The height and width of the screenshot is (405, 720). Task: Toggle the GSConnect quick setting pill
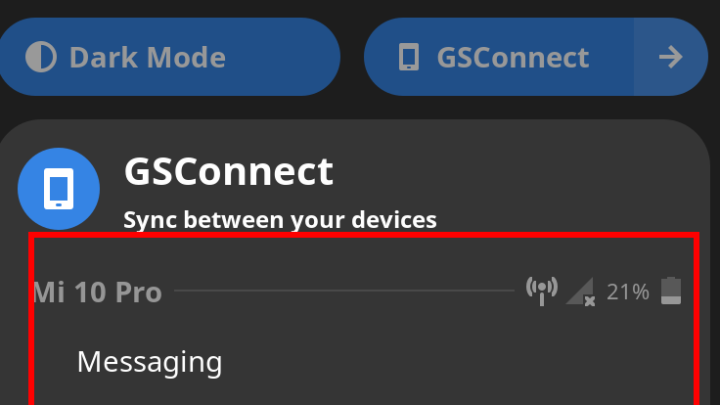click(x=499, y=57)
